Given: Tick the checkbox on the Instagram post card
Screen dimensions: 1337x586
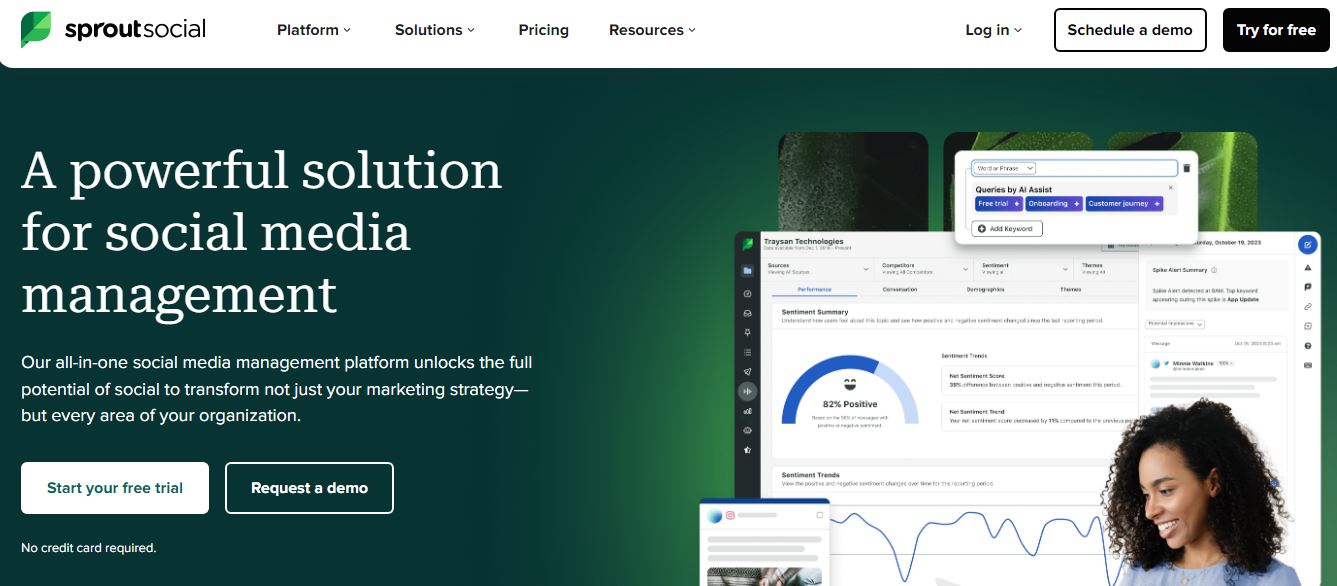Looking at the screenshot, I should tap(820, 516).
